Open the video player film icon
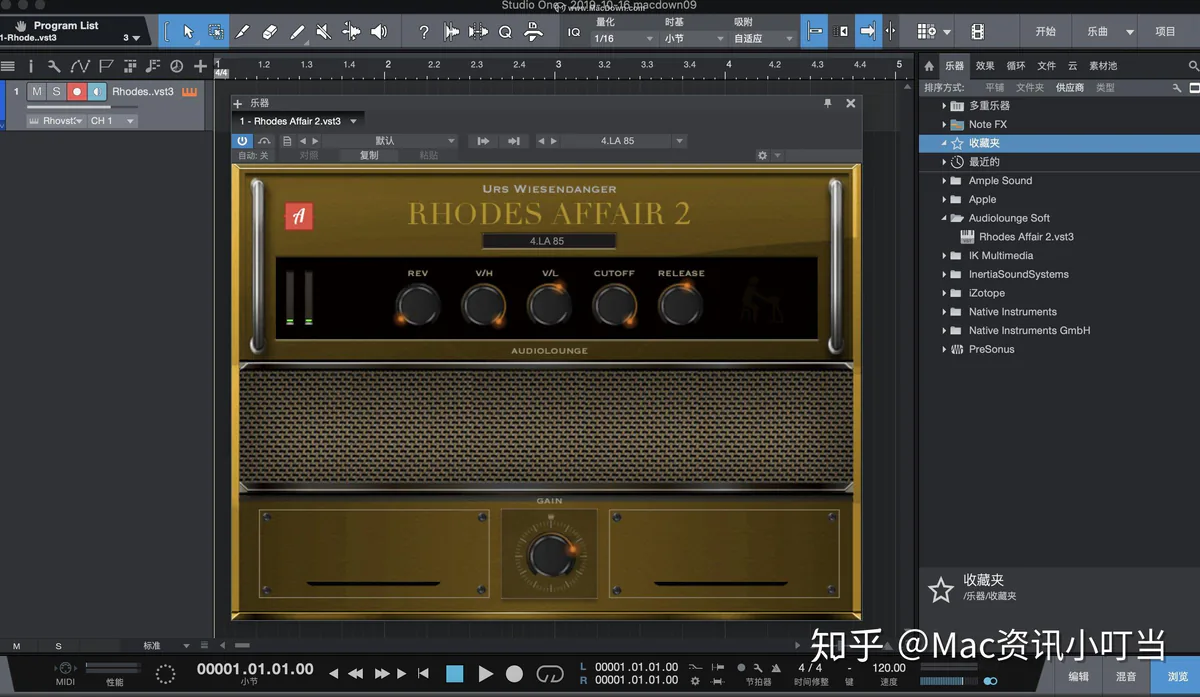 point(977,32)
